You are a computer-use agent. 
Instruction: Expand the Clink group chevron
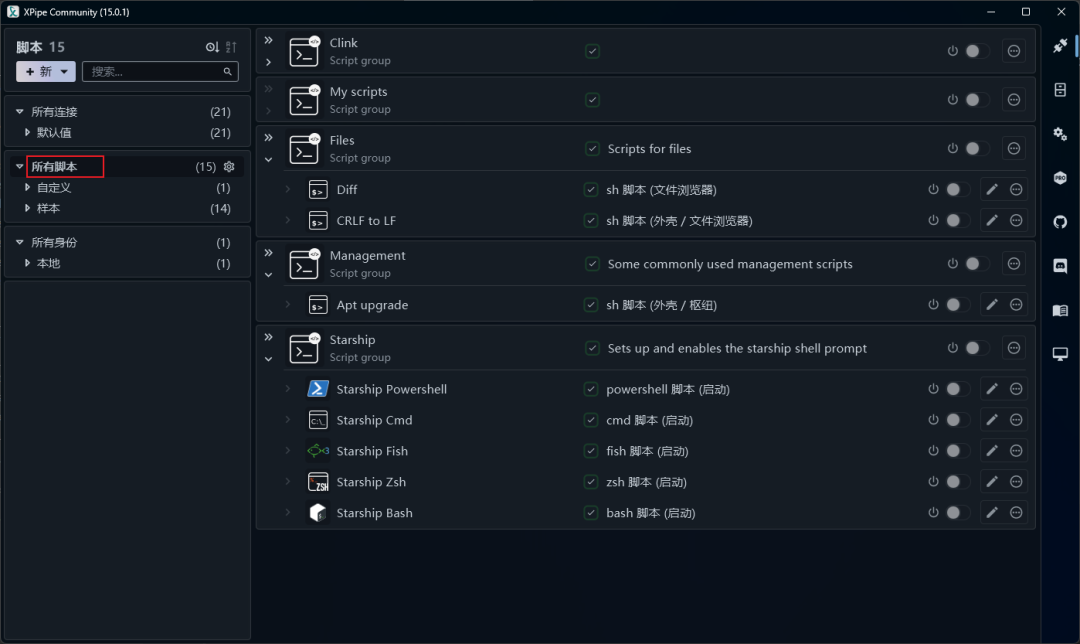[269, 62]
